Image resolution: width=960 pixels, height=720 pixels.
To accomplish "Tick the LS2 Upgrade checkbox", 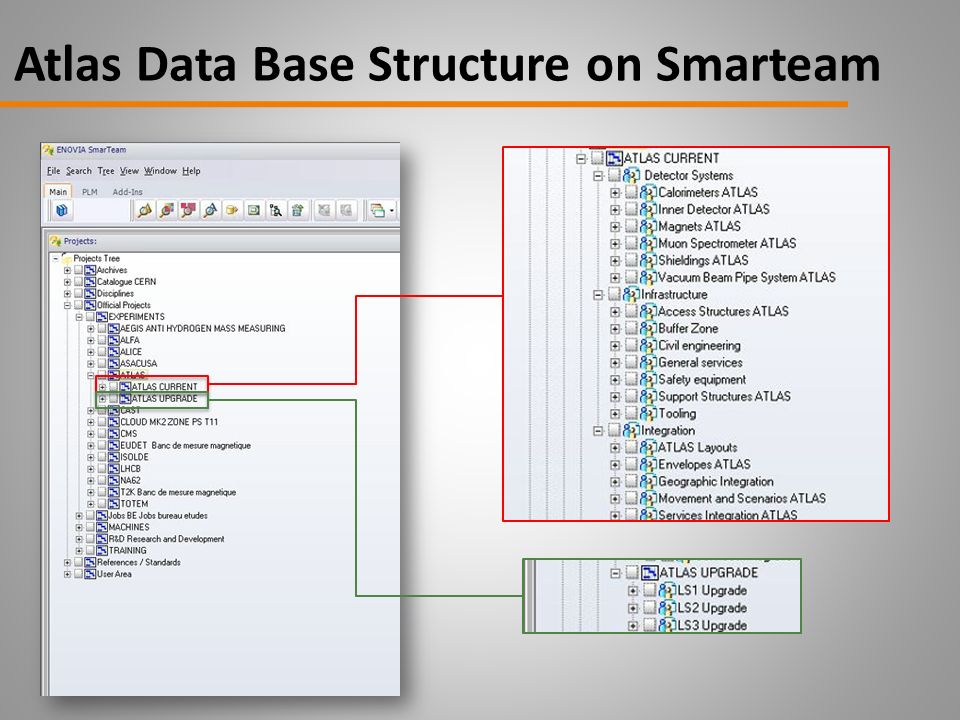I will coord(650,608).
